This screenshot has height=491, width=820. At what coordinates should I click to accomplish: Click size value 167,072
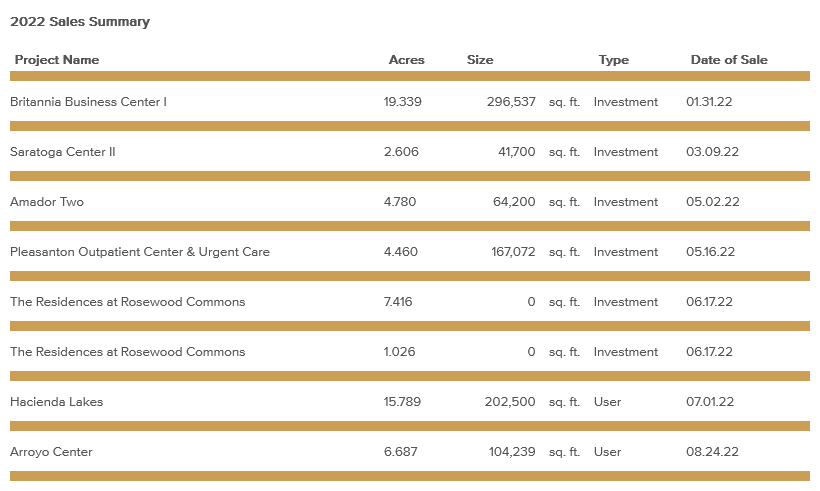click(x=513, y=252)
